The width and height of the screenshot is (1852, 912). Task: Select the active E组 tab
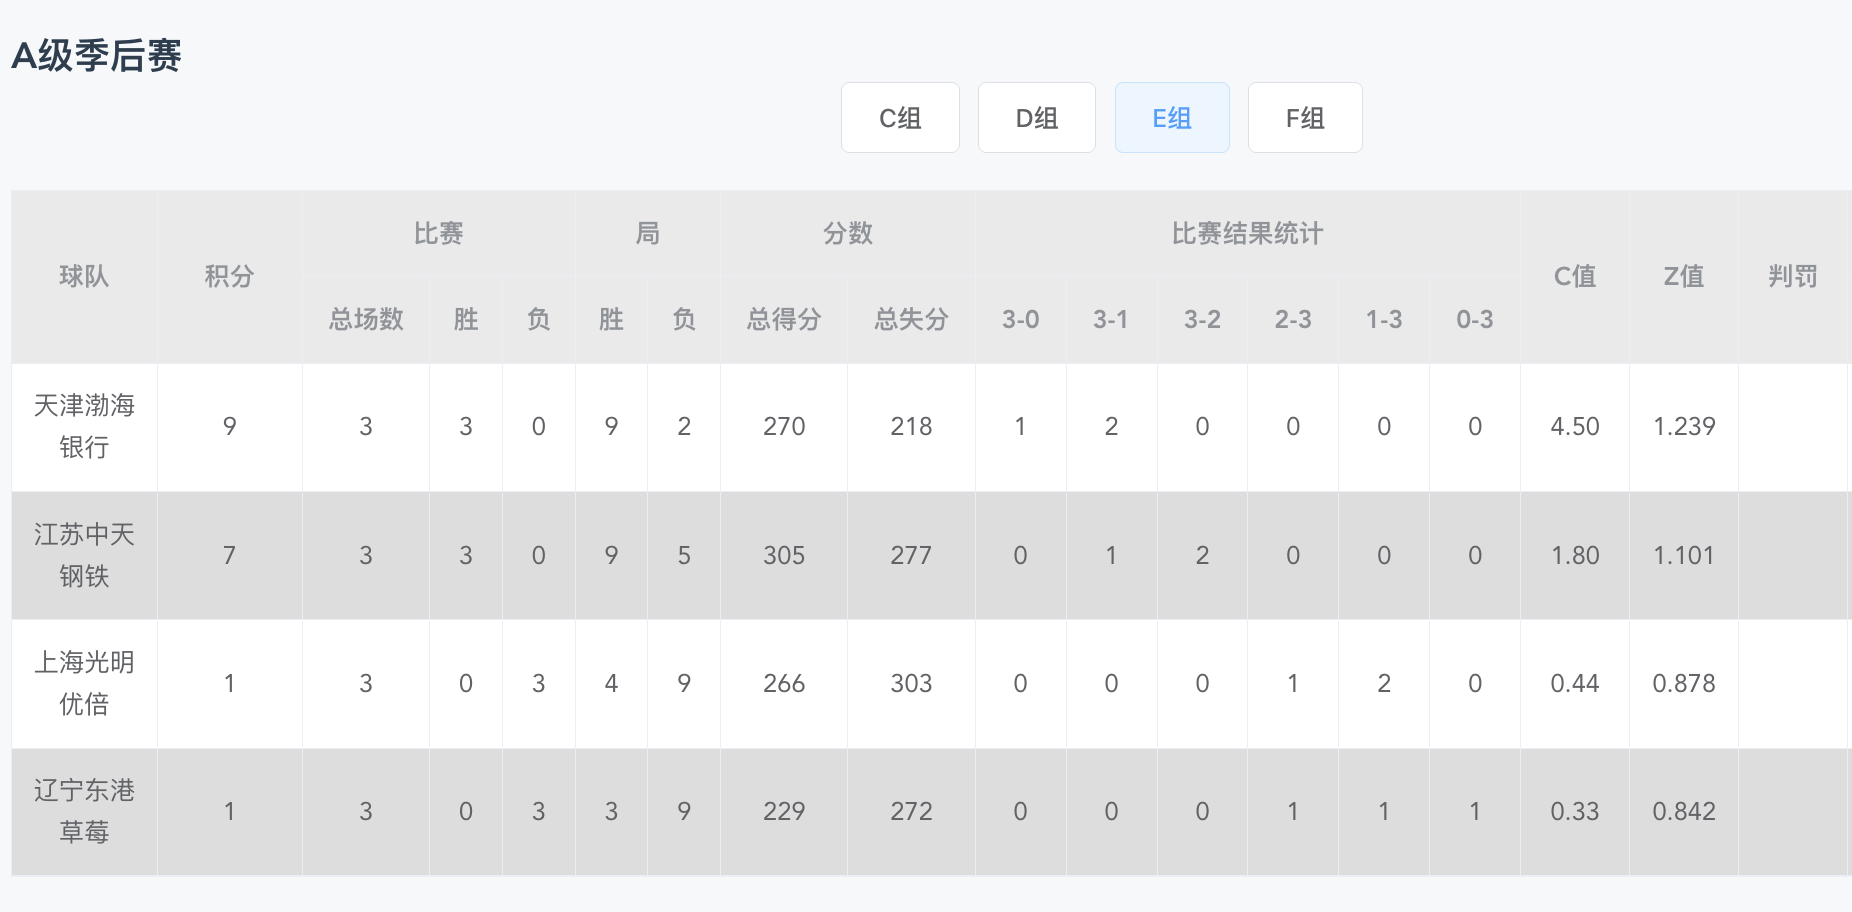1172,118
